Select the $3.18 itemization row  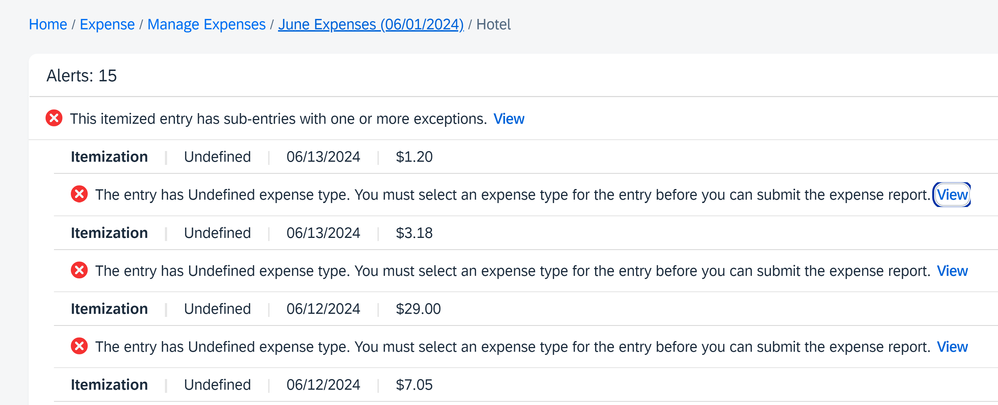coord(526,233)
